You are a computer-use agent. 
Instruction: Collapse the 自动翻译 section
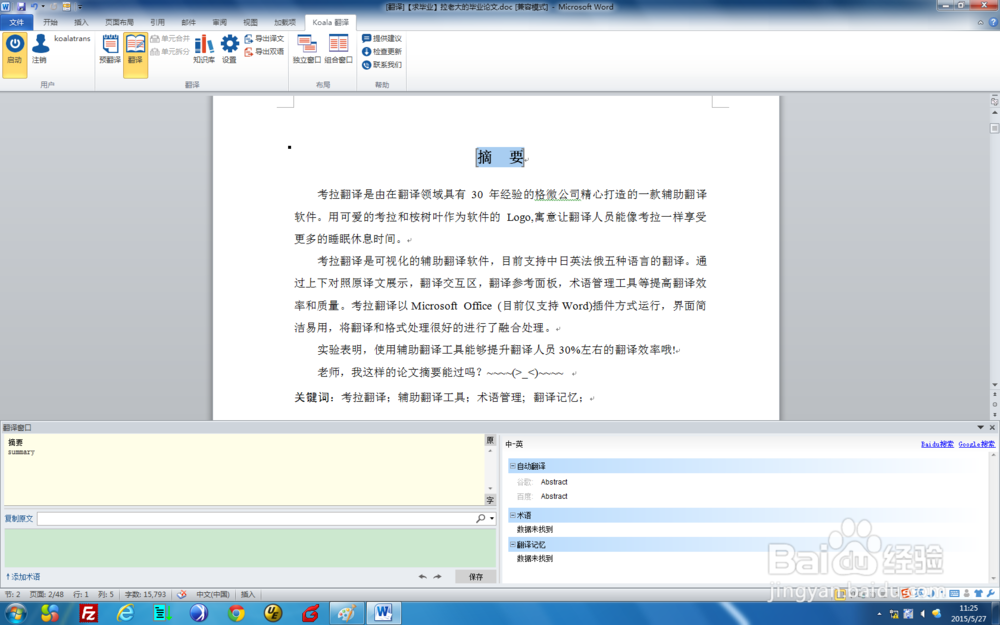512,466
